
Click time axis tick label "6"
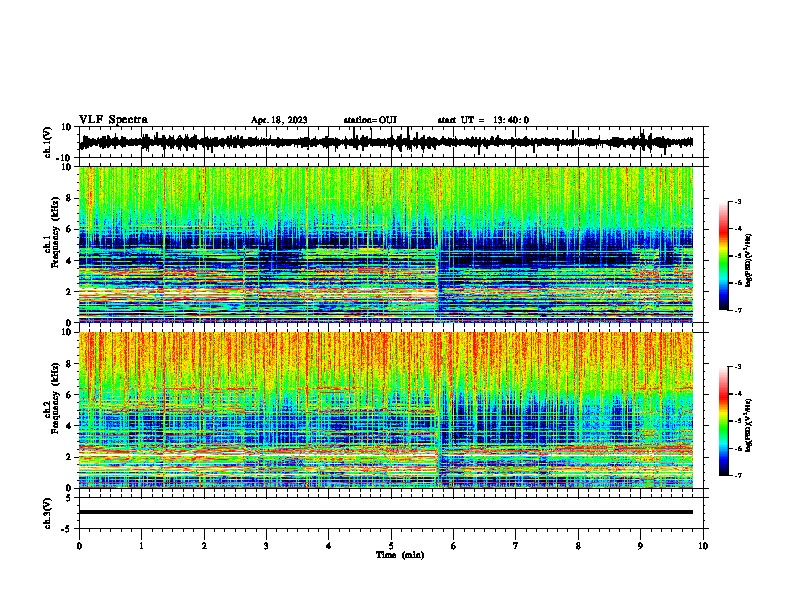[x=454, y=546]
